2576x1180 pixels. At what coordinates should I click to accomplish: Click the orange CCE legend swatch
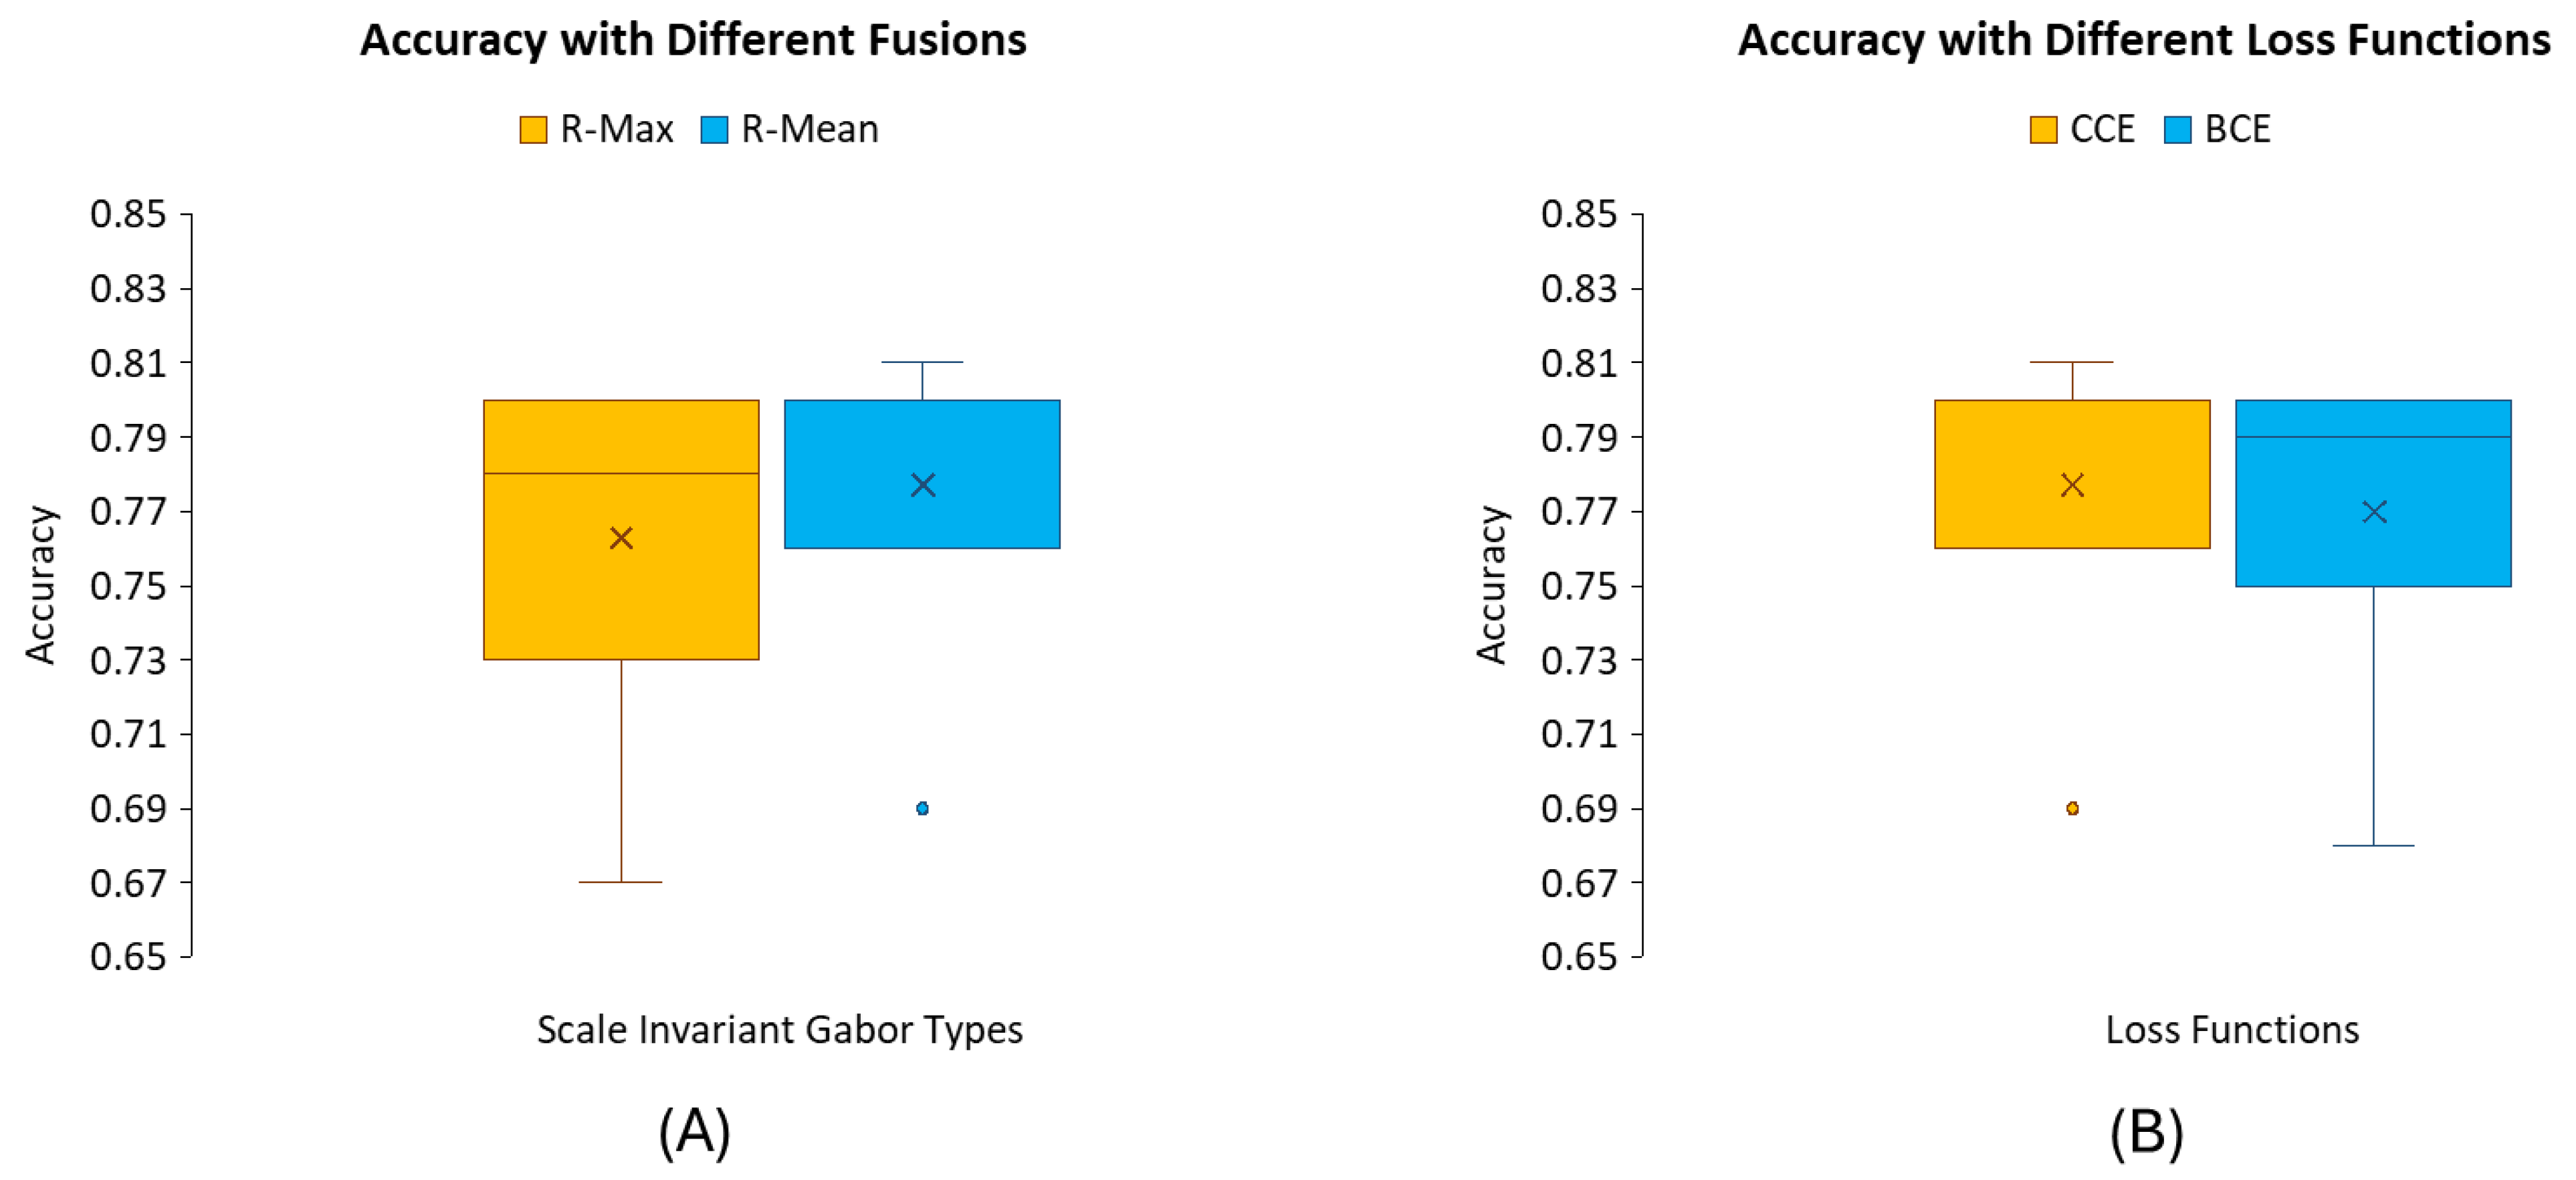2043,130
